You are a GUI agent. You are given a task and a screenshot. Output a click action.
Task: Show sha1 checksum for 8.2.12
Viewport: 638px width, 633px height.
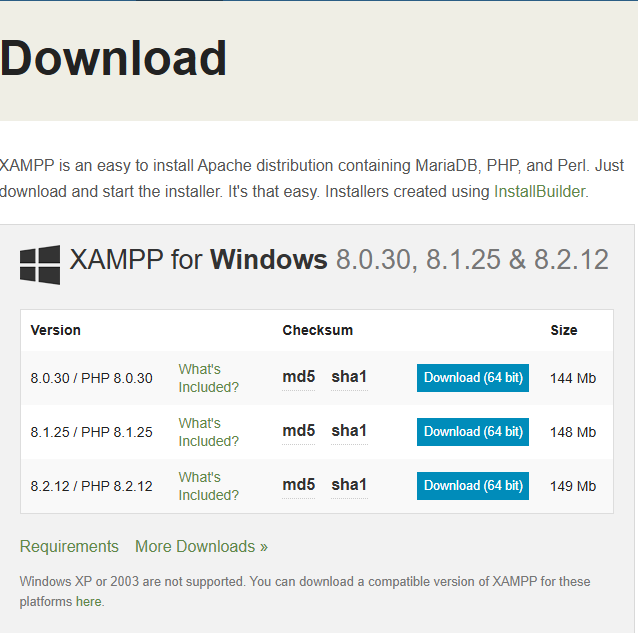coord(349,485)
